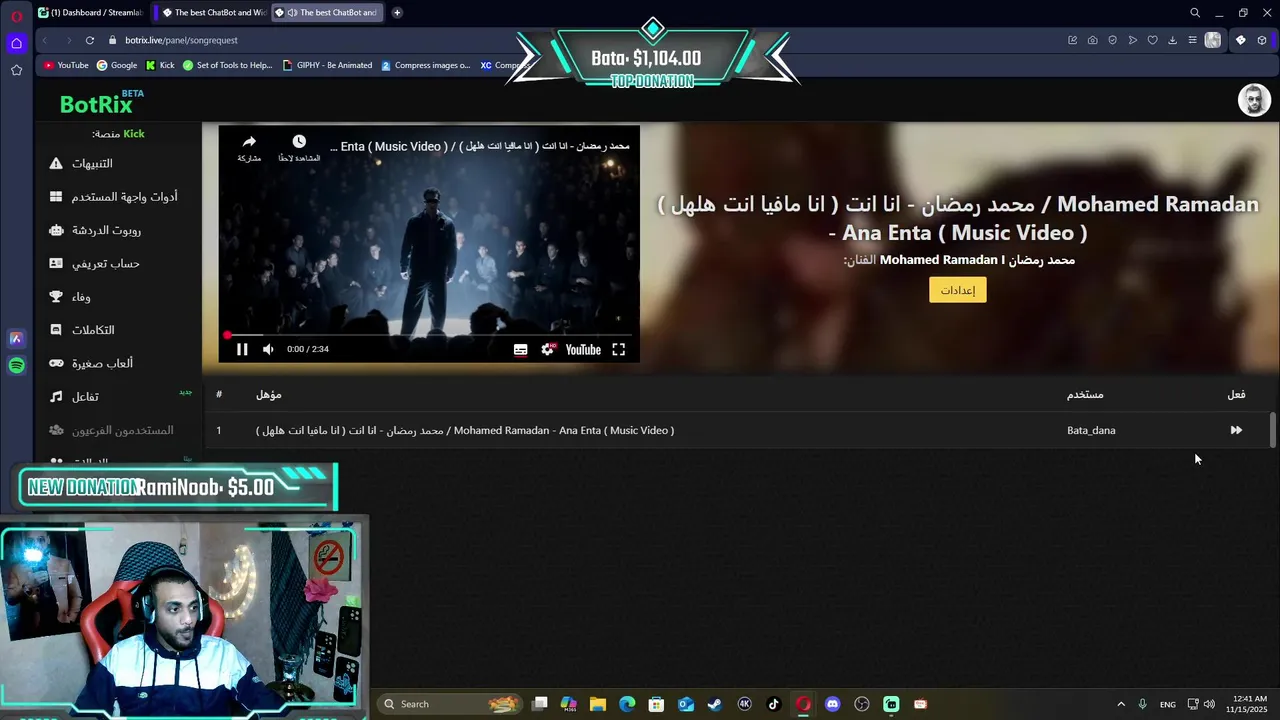This screenshot has width=1280, height=720.
Task: Open Microsoft Edge from taskbar
Action: coord(627,704)
